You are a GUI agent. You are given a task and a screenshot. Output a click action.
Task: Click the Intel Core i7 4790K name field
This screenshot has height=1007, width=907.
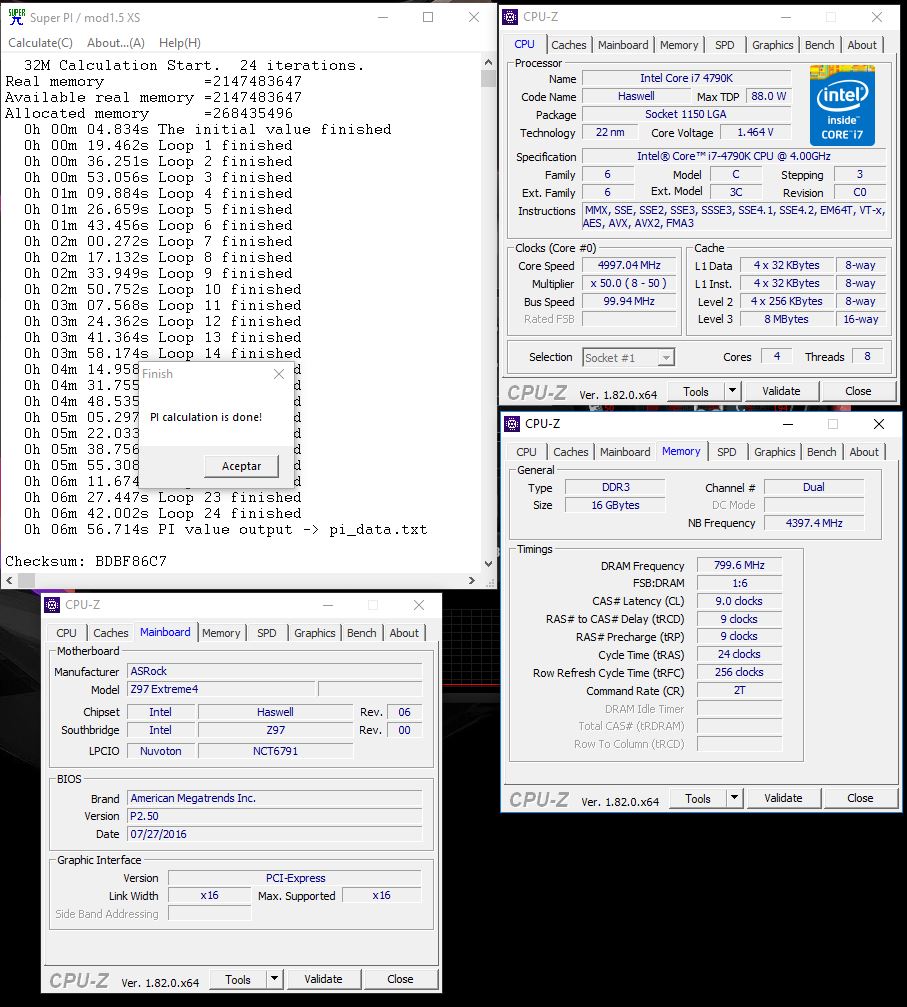point(686,78)
